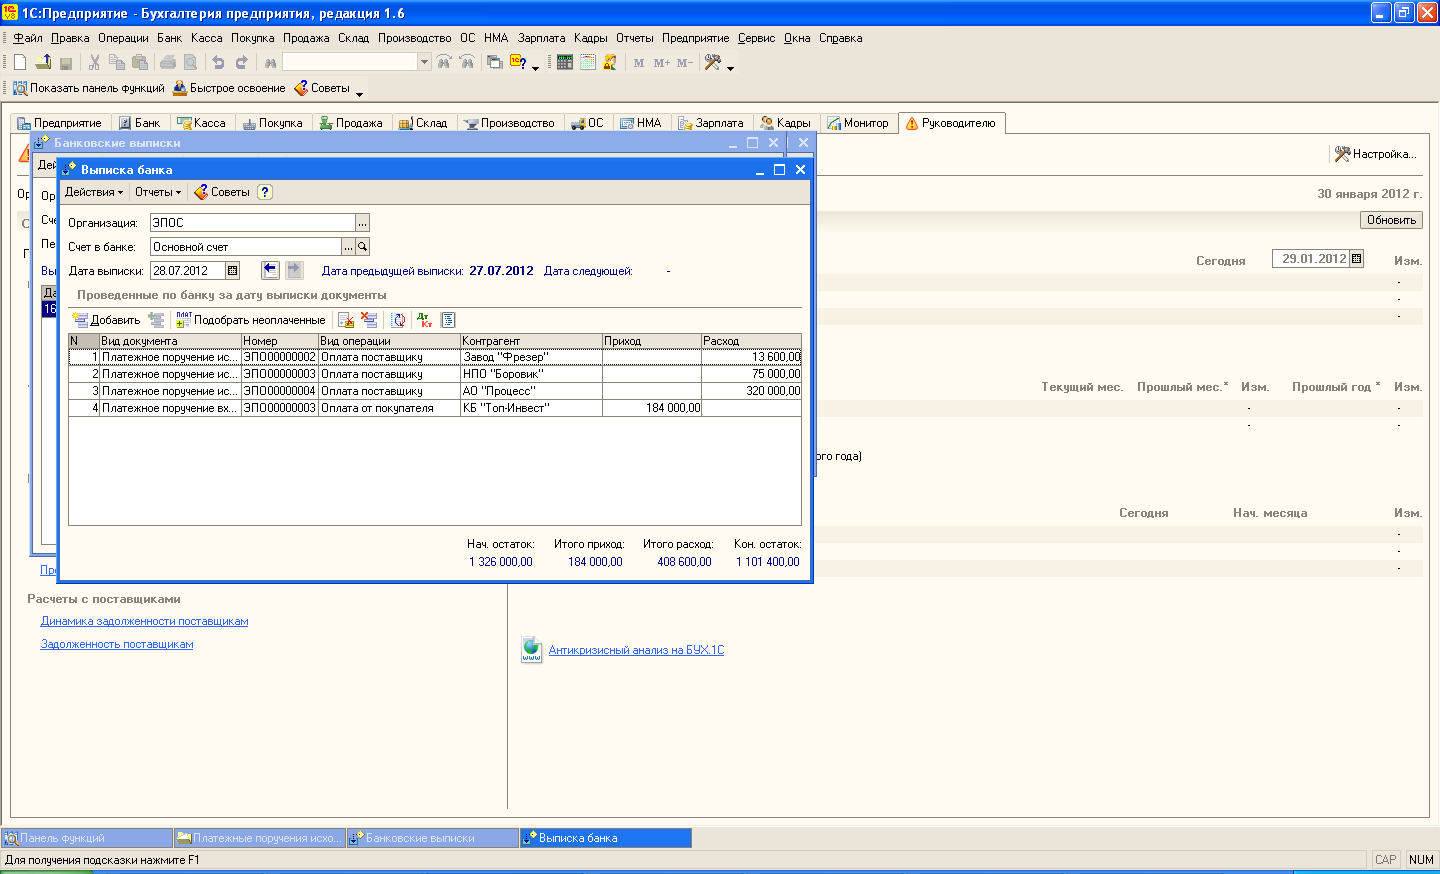Click the Open file icon in main toolbar

tap(43, 62)
